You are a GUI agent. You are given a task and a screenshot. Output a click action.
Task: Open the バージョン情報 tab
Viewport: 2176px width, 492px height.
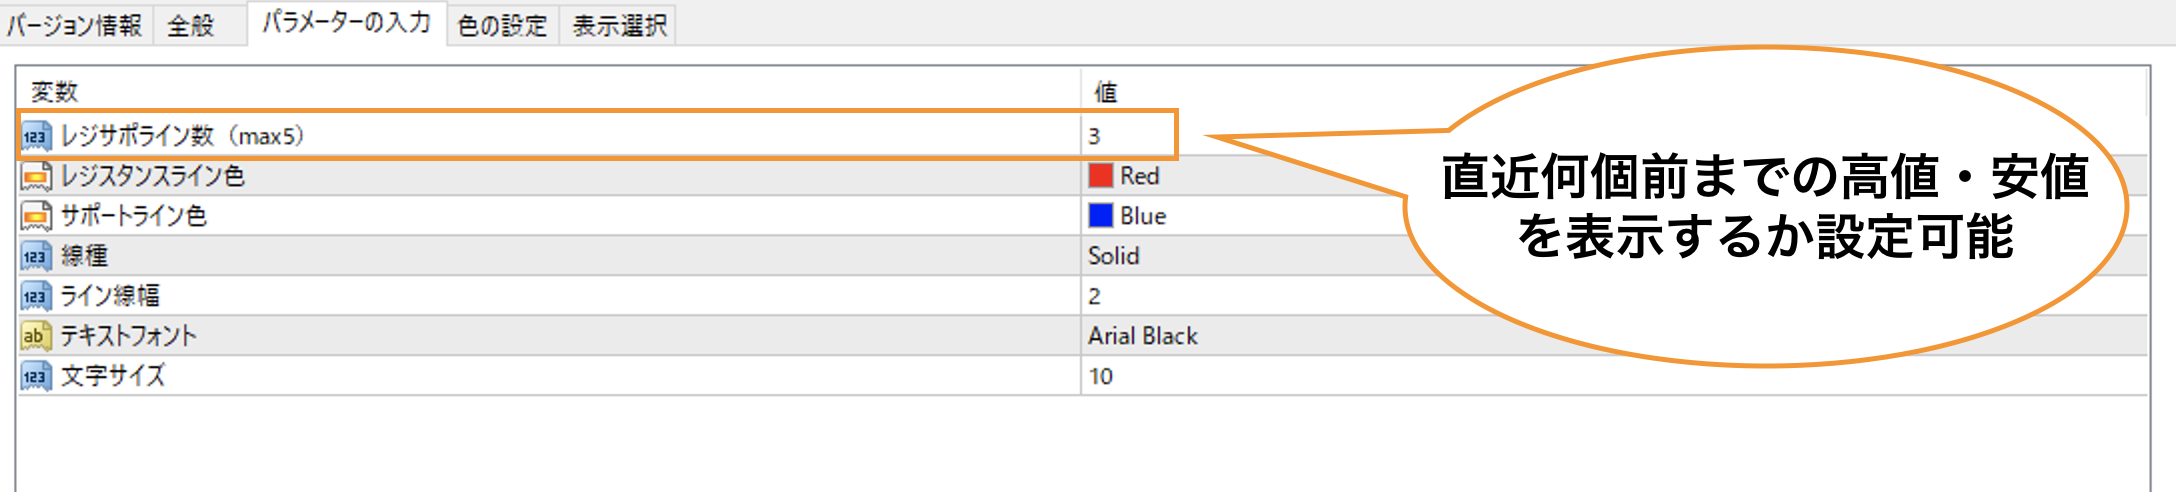pos(76,25)
